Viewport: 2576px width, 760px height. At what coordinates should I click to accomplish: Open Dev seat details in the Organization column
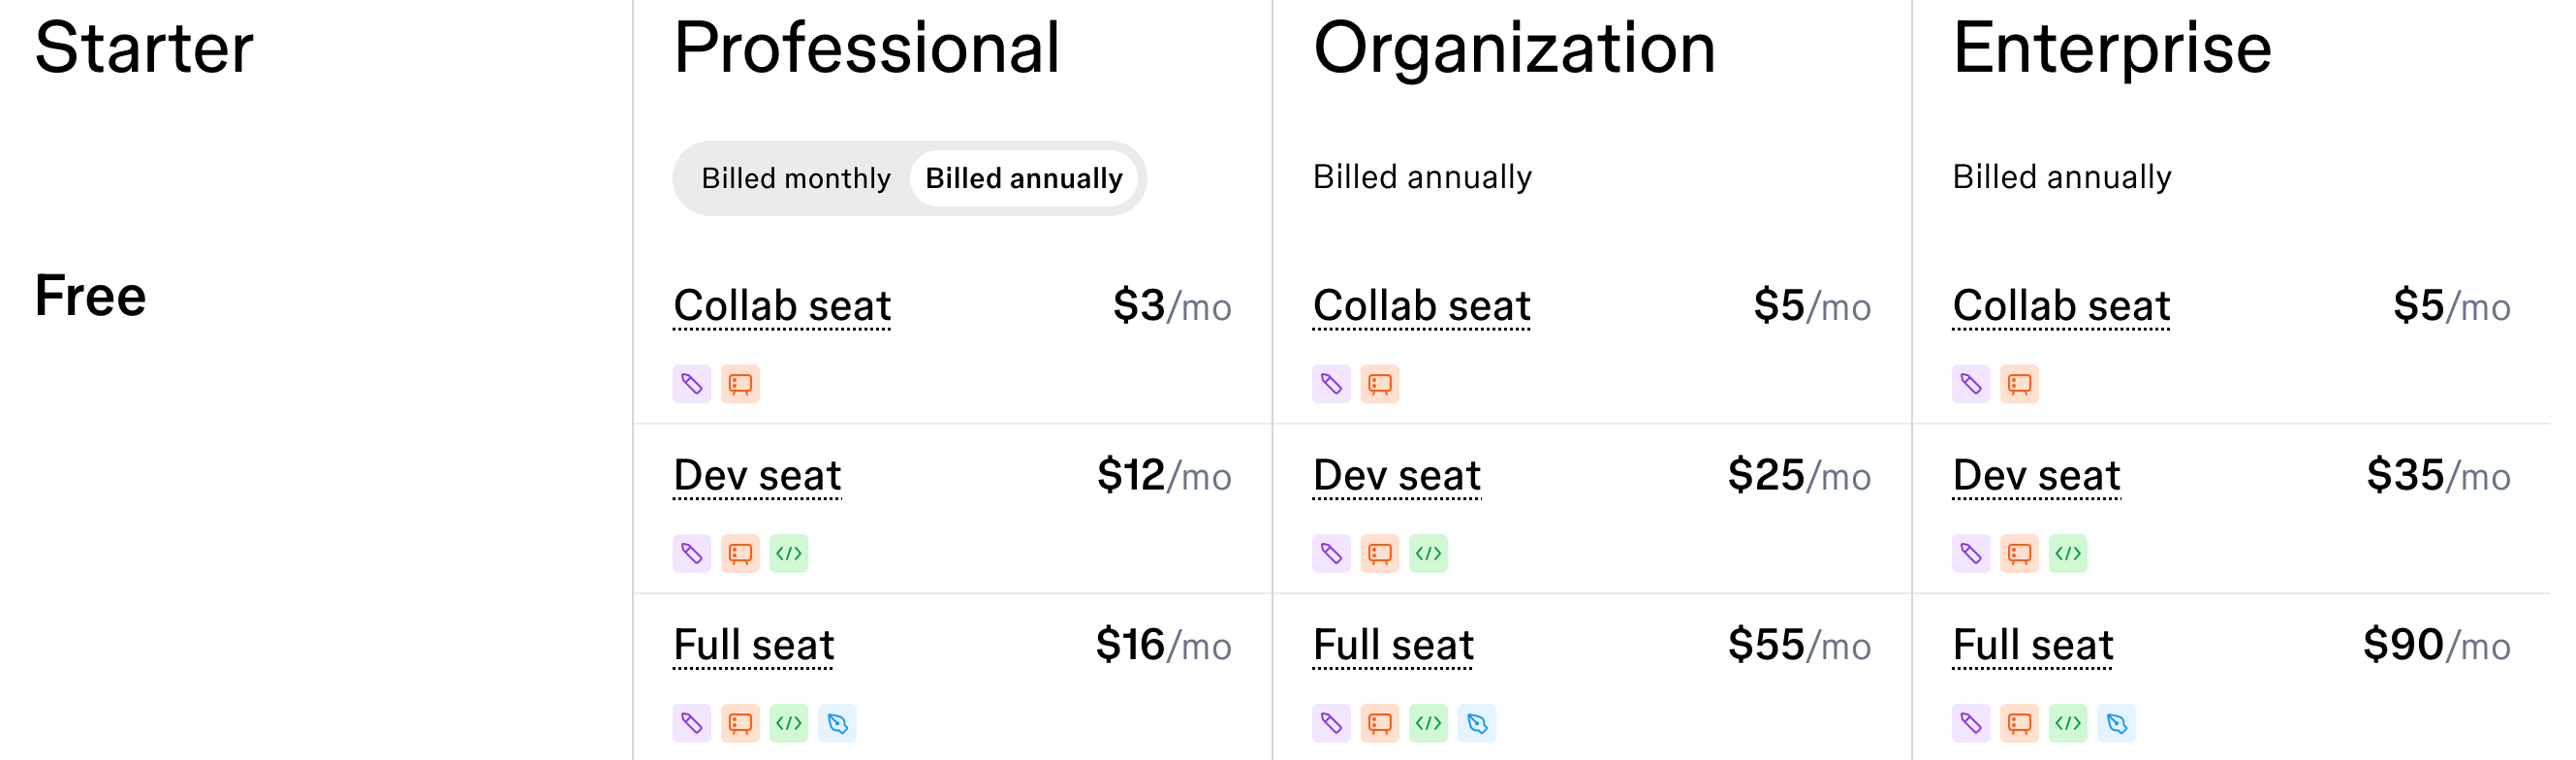[1396, 476]
